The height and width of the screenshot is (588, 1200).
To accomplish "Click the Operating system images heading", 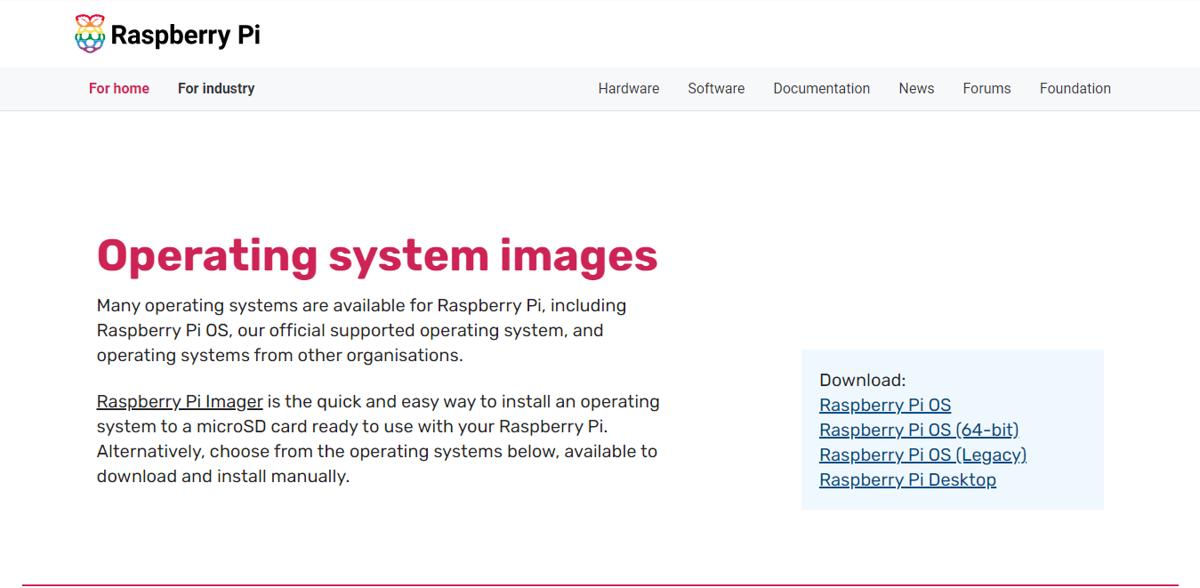I will point(377,255).
